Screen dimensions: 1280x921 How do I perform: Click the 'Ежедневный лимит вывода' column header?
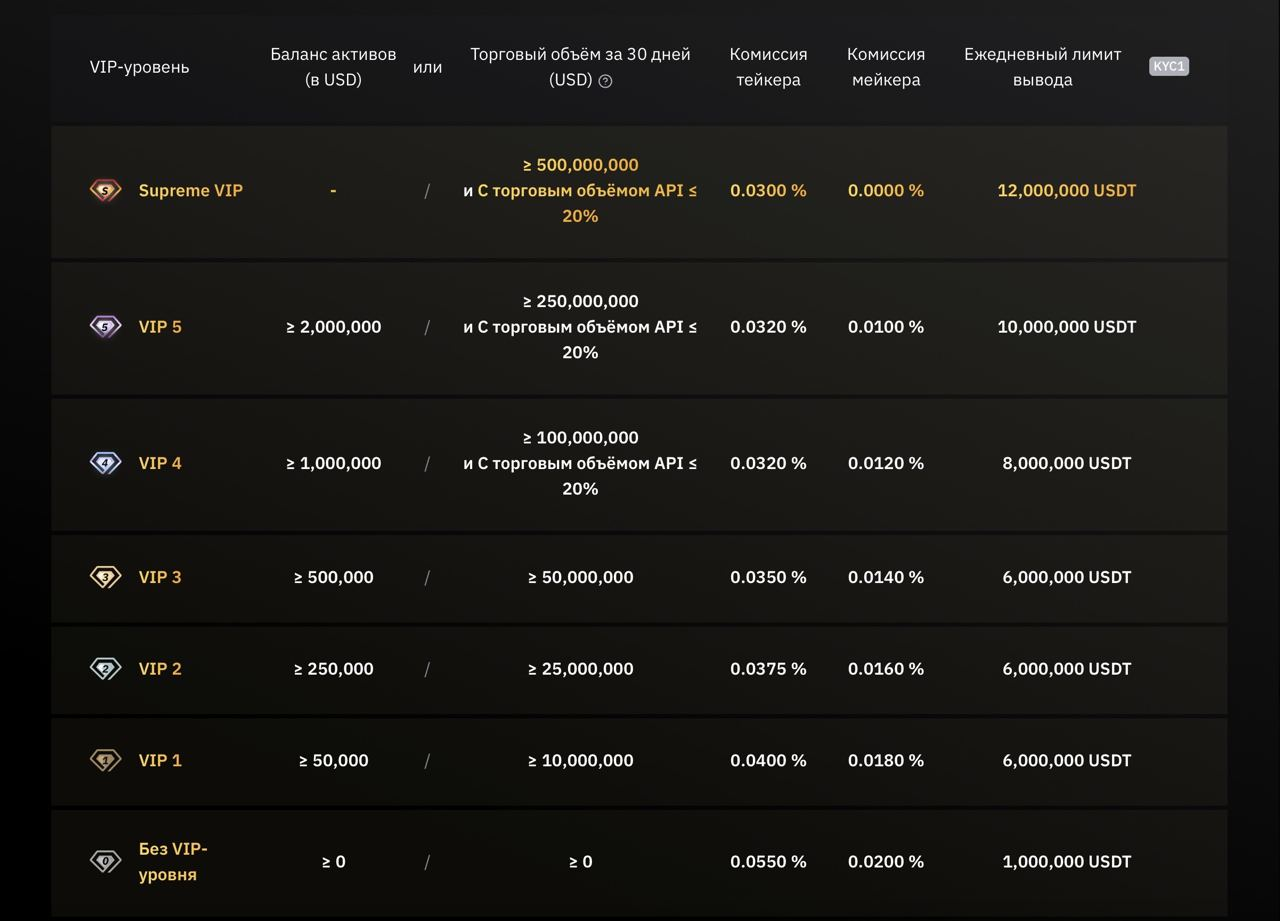(1042, 67)
